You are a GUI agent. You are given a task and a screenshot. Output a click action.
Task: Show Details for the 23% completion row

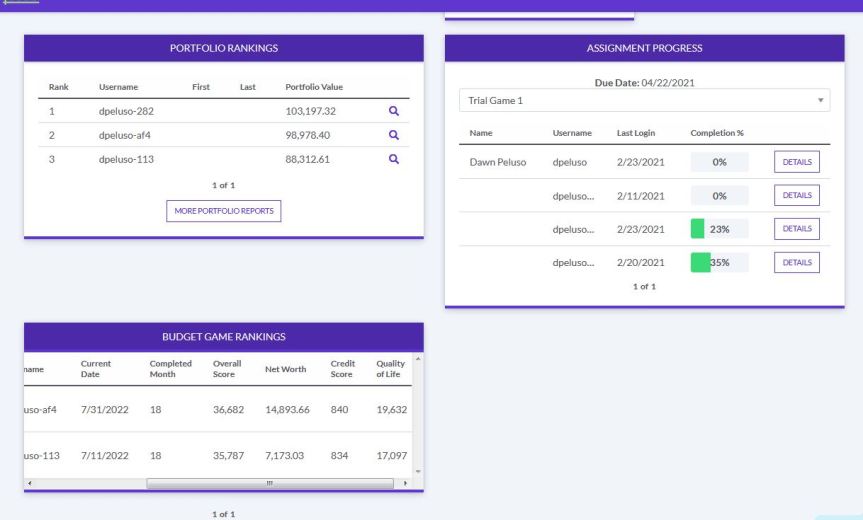pyautogui.click(x=796, y=229)
